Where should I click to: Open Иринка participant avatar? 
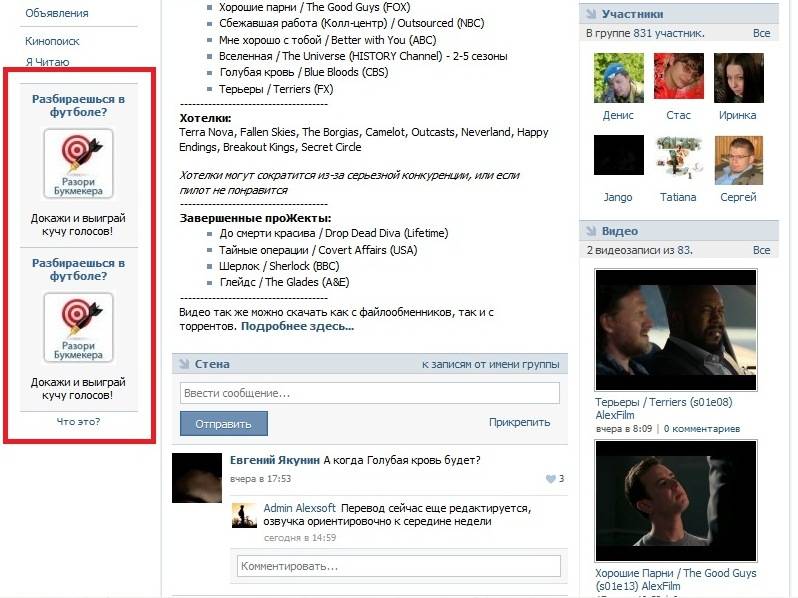pyautogui.click(x=738, y=78)
